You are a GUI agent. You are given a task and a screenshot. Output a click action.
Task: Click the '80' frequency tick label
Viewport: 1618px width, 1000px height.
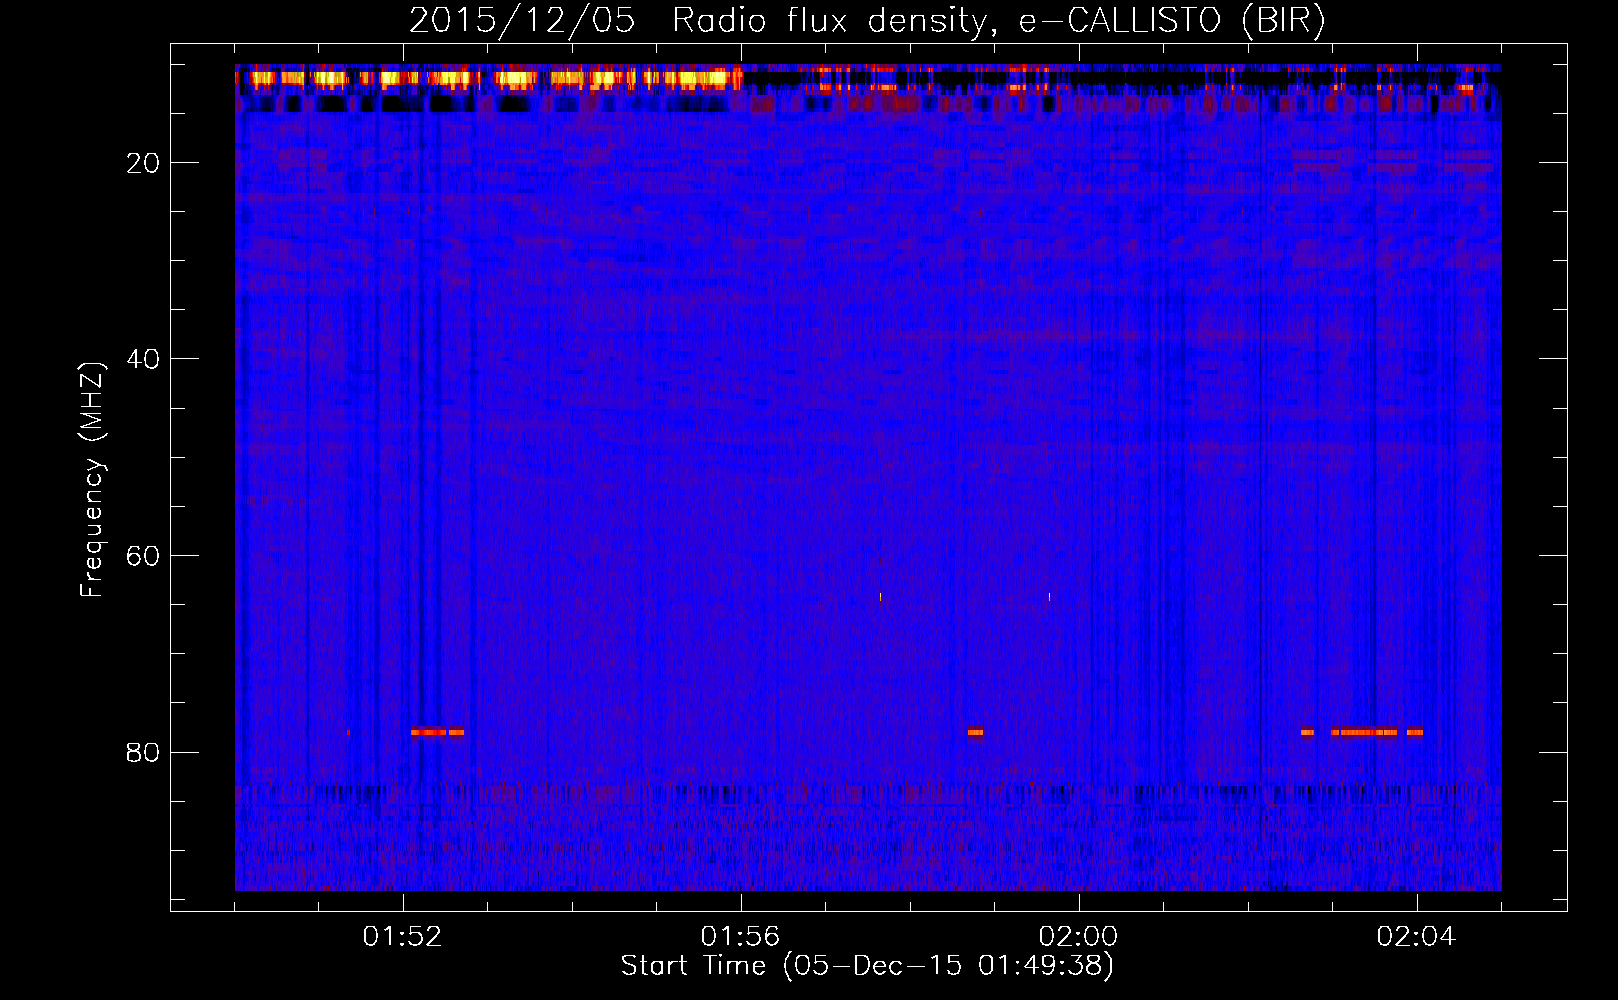143,752
